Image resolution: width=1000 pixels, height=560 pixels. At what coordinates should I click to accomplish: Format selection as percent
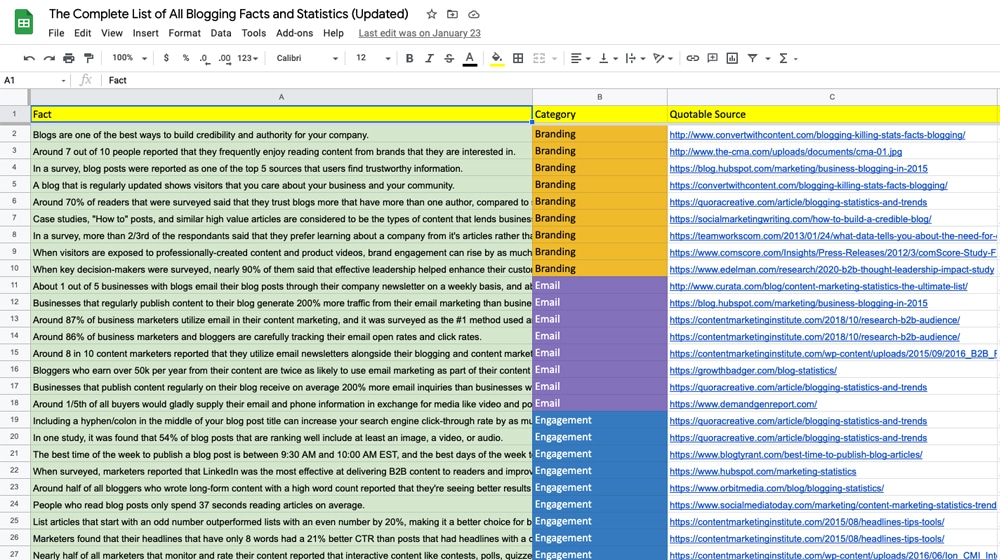click(x=186, y=58)
